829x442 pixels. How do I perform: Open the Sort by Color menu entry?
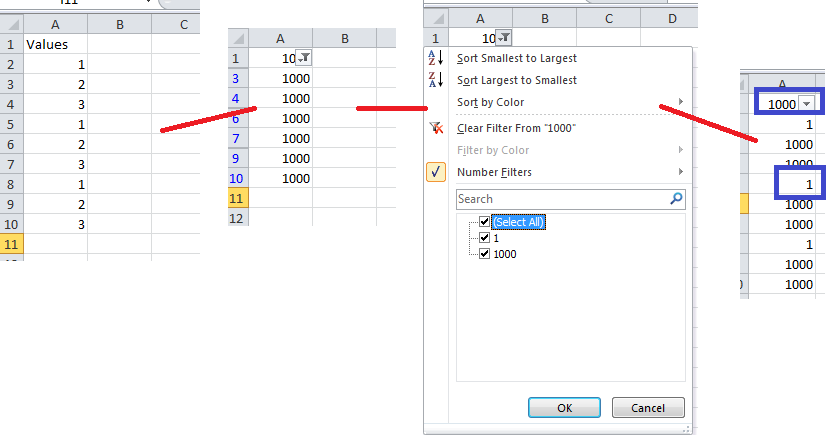point(490,103)
